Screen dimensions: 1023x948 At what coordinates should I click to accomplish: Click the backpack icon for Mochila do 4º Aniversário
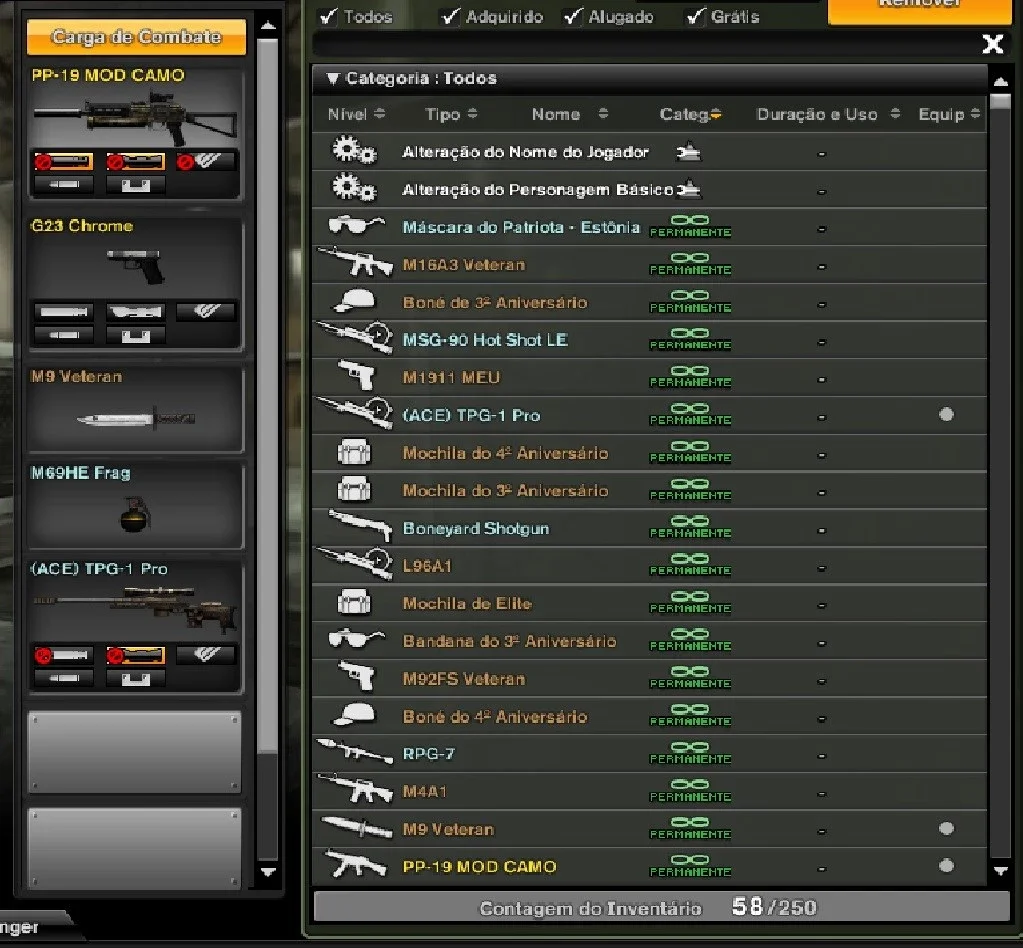tap(354, 451)
